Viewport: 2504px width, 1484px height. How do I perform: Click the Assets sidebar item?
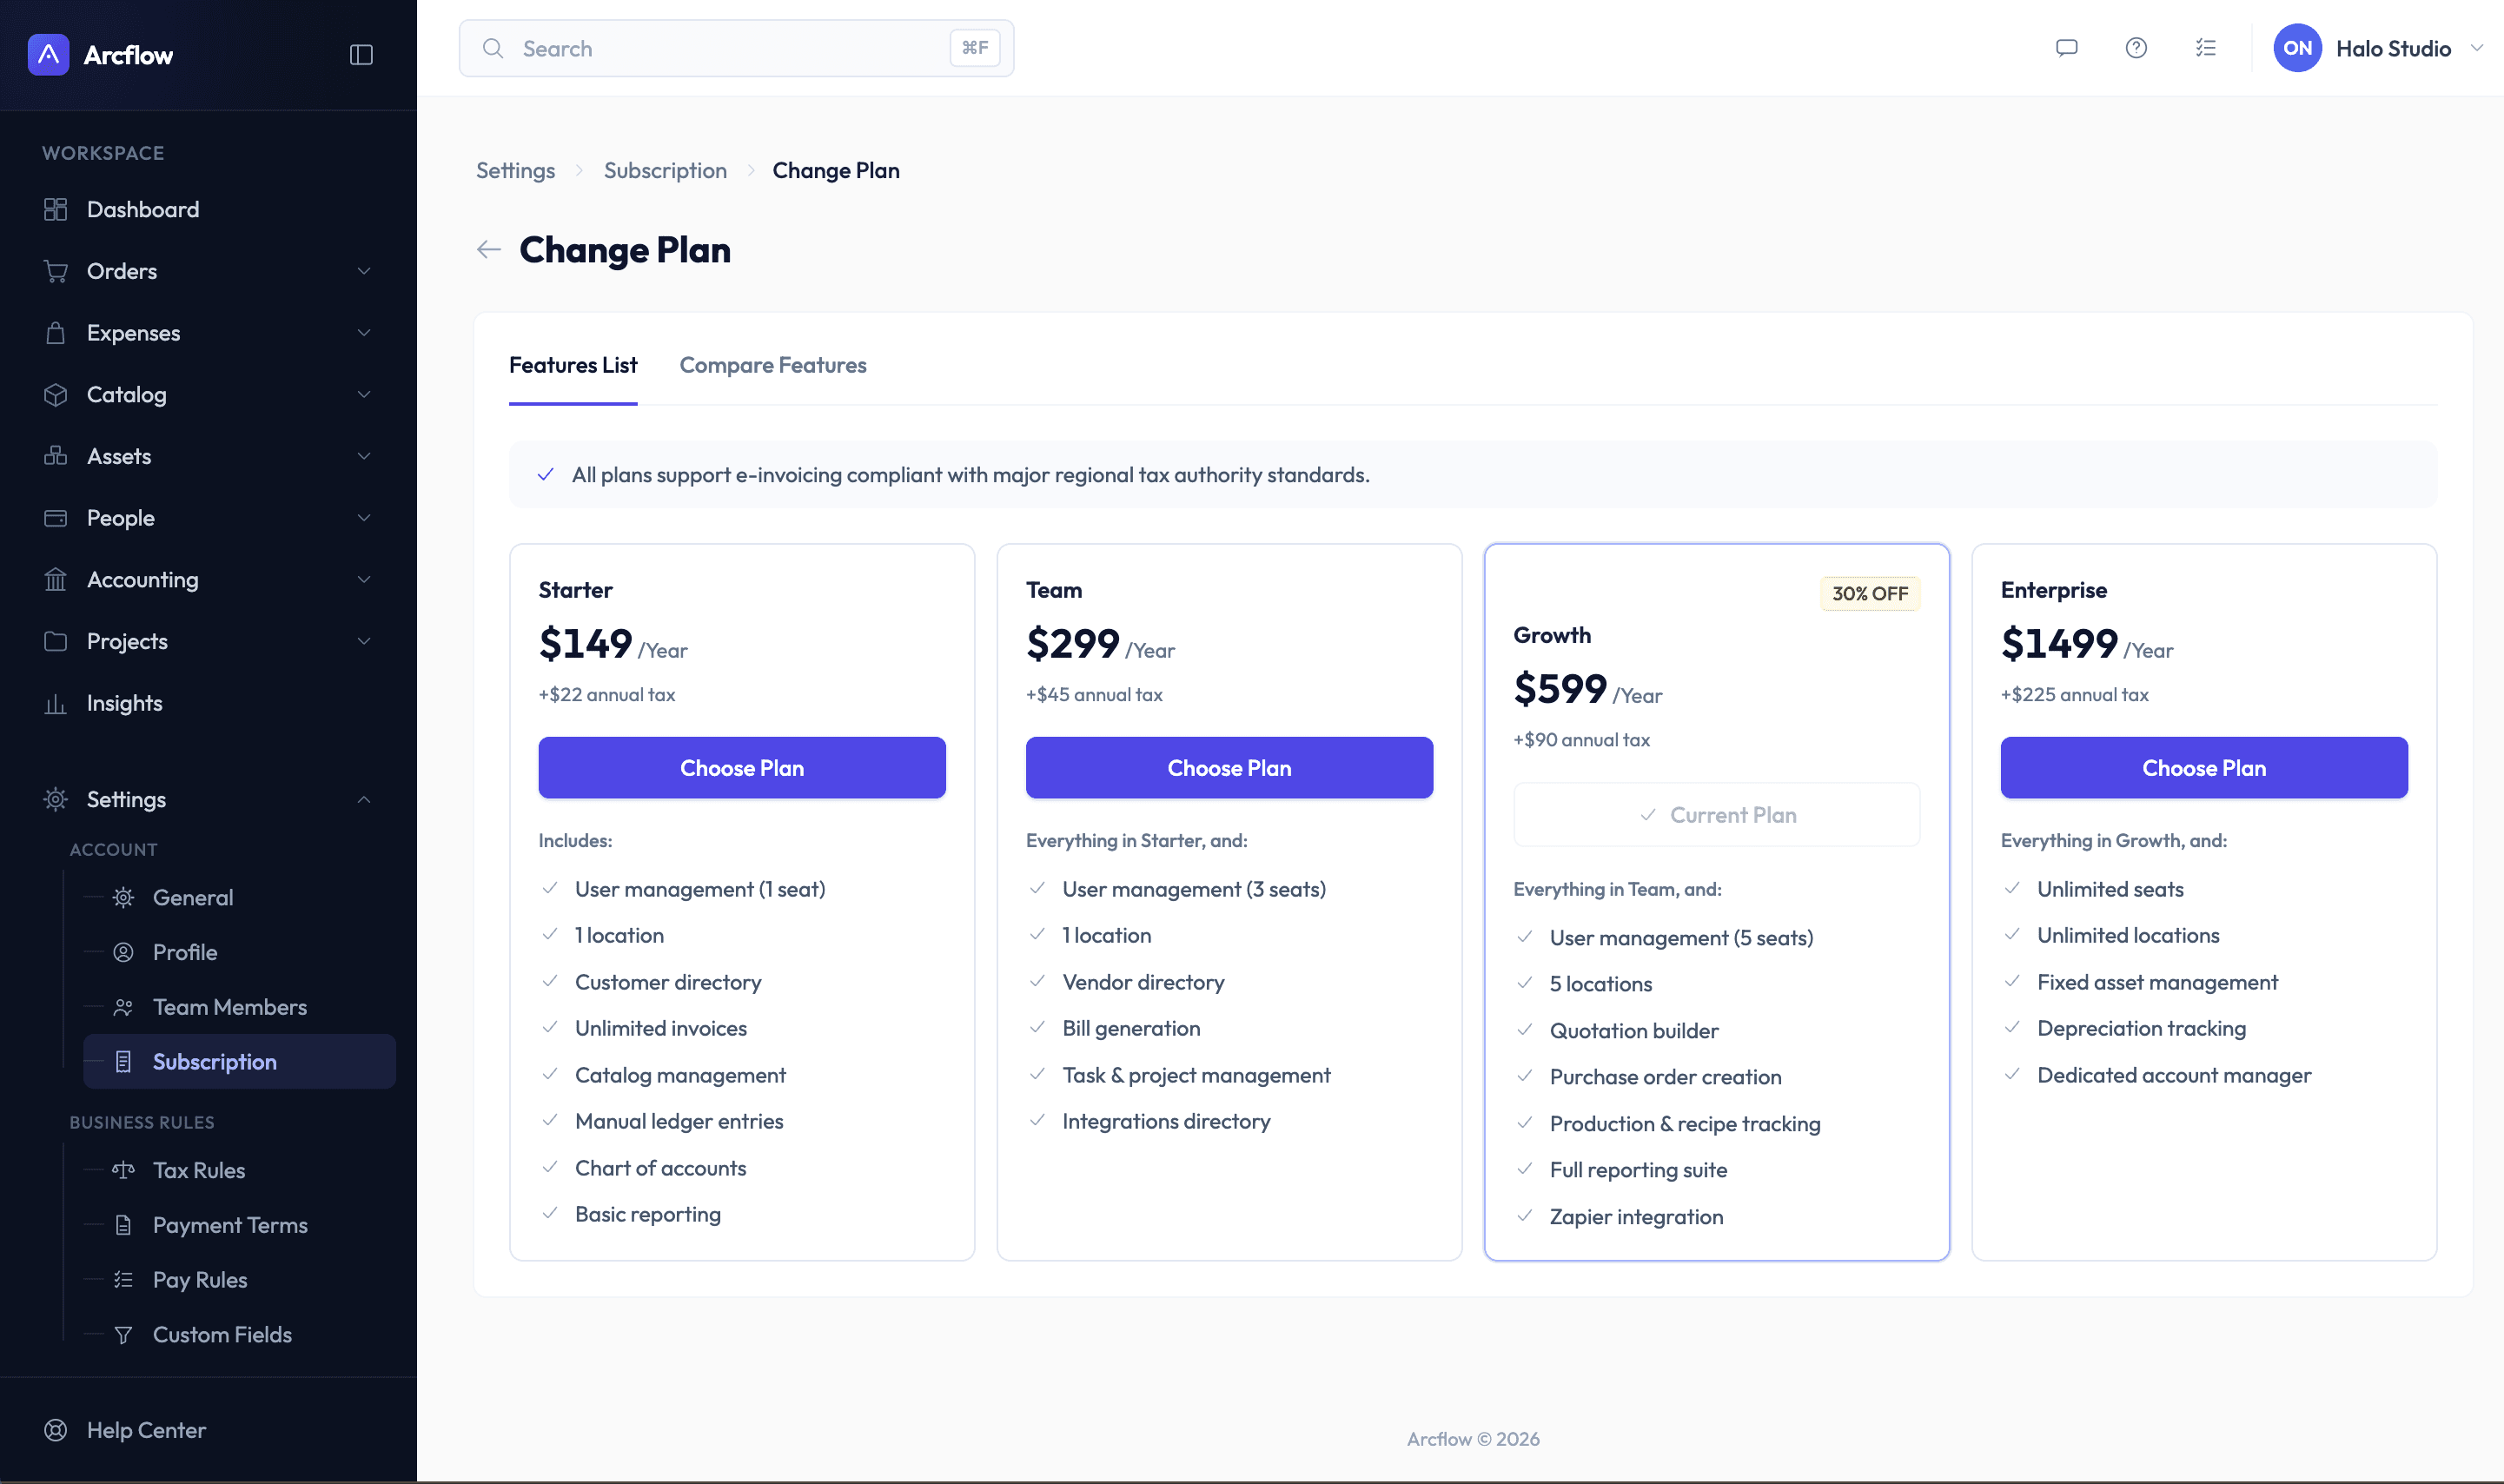208,456
